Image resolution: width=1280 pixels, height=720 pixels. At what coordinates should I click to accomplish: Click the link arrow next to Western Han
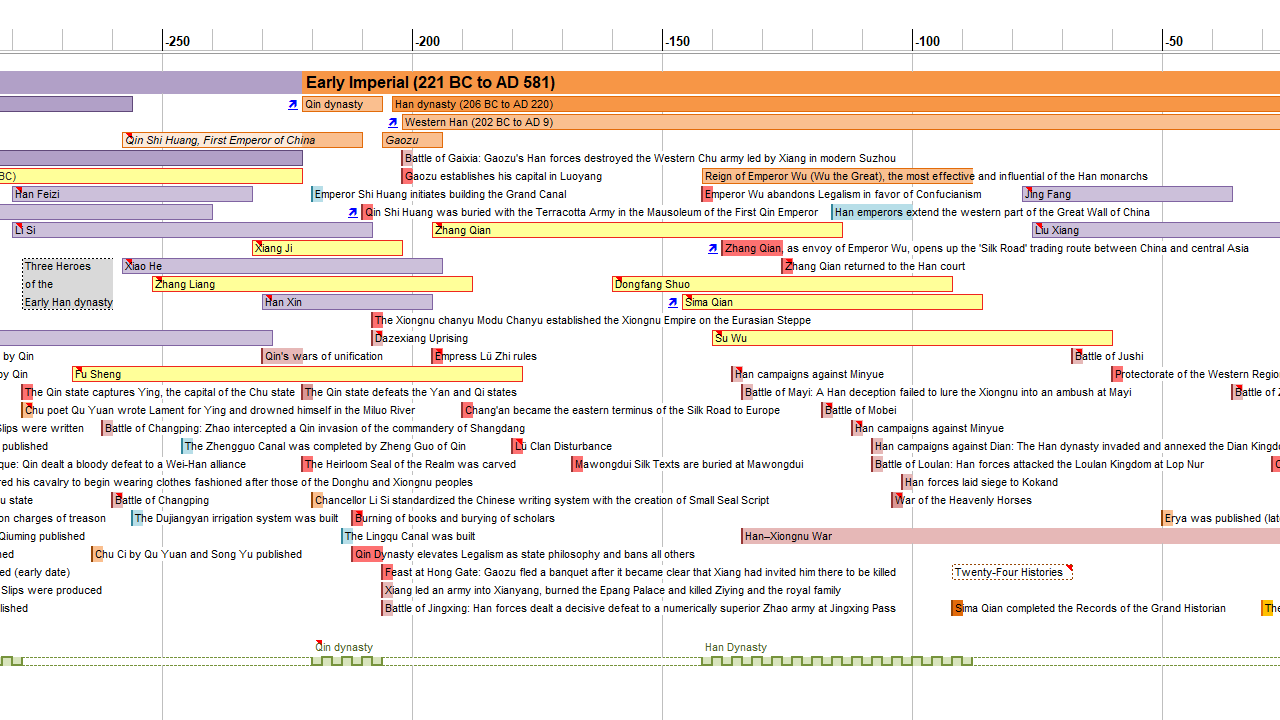[392, 122]
